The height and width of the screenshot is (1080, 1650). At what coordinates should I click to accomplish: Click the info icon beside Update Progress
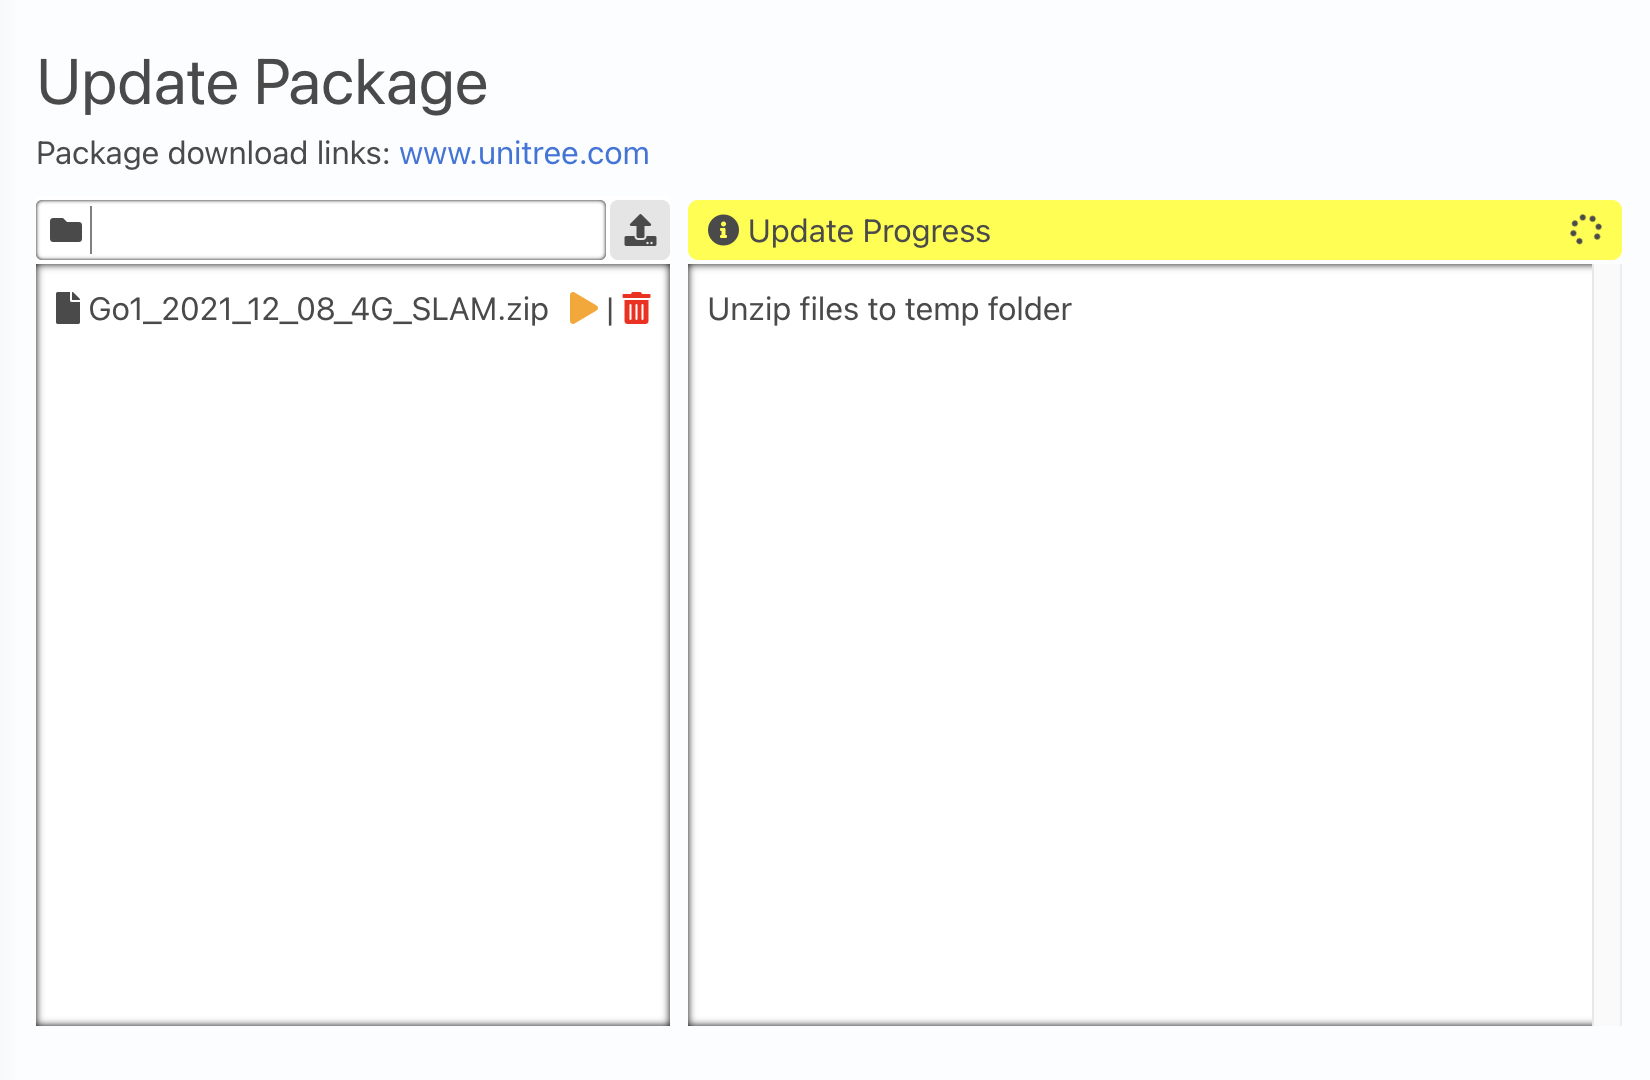coord(722,230)
